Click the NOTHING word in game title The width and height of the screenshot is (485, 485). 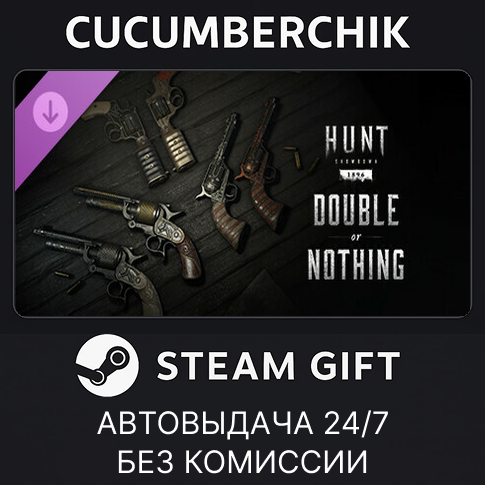356,264
